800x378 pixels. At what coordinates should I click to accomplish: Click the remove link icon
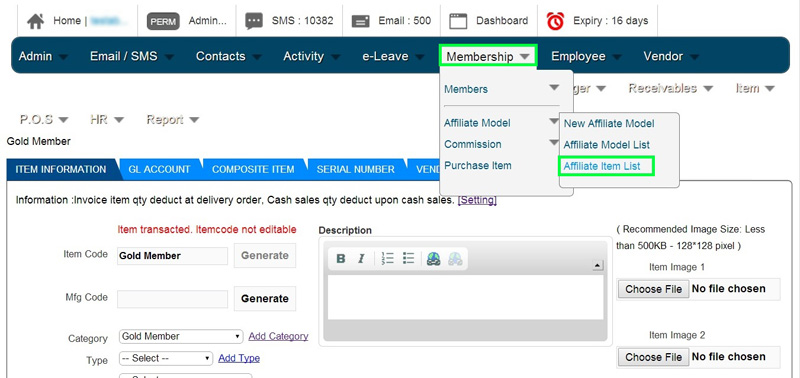[455, 259]
